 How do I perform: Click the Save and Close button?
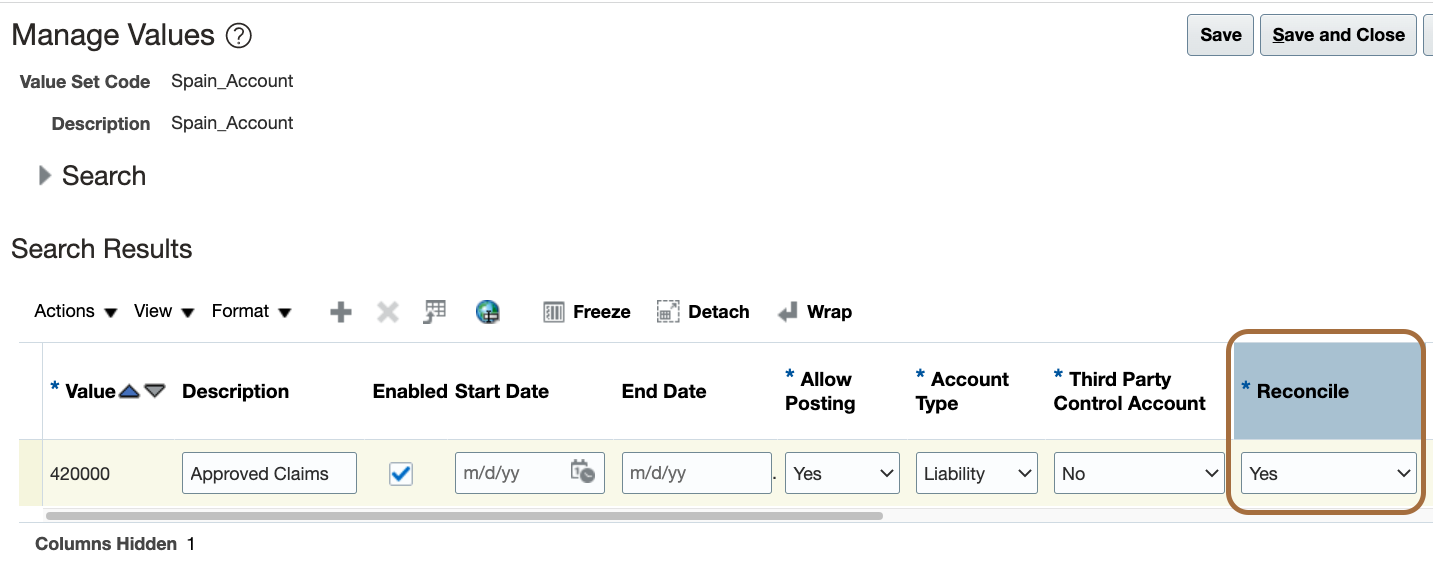click(1338, 35)
